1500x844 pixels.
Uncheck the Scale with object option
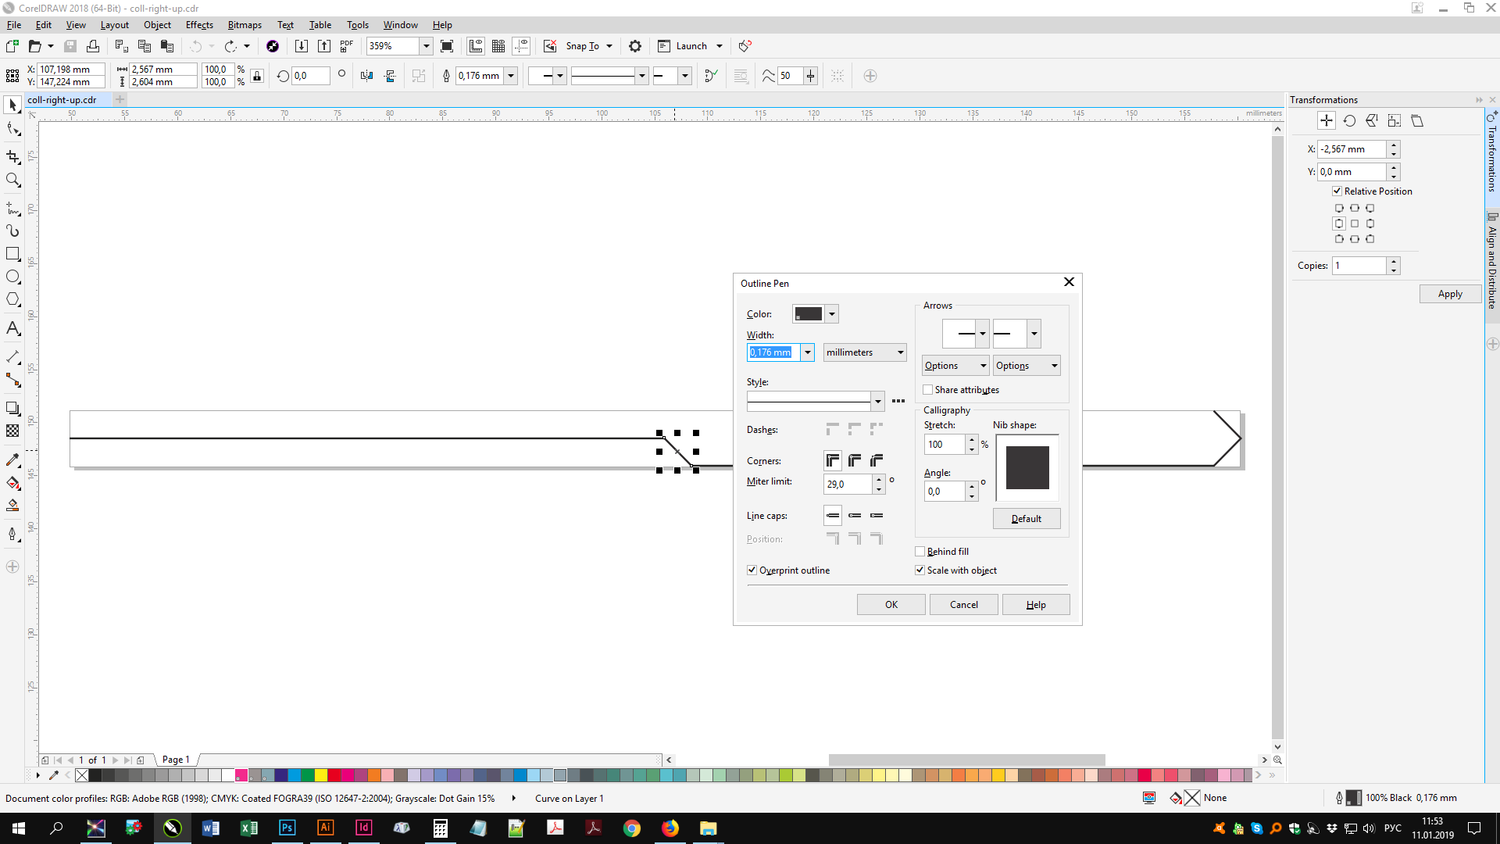click(920, 570)
